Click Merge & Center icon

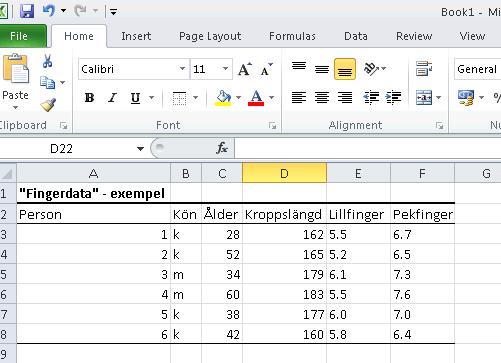[424, 98]
